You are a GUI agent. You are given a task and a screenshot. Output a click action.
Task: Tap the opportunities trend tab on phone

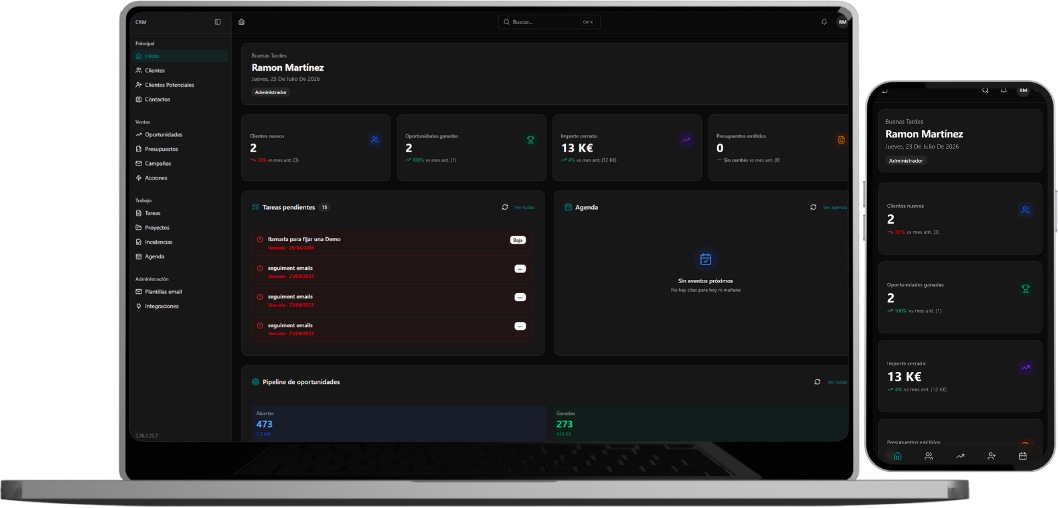pos(960,456)
